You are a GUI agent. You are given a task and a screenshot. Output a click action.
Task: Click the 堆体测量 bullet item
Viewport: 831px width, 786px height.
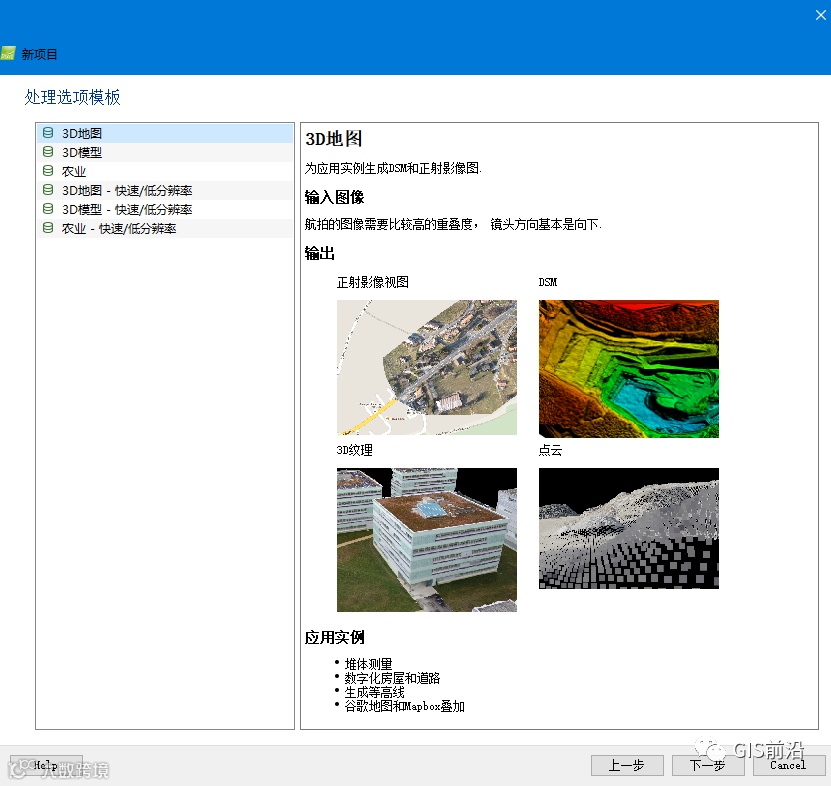368,664
